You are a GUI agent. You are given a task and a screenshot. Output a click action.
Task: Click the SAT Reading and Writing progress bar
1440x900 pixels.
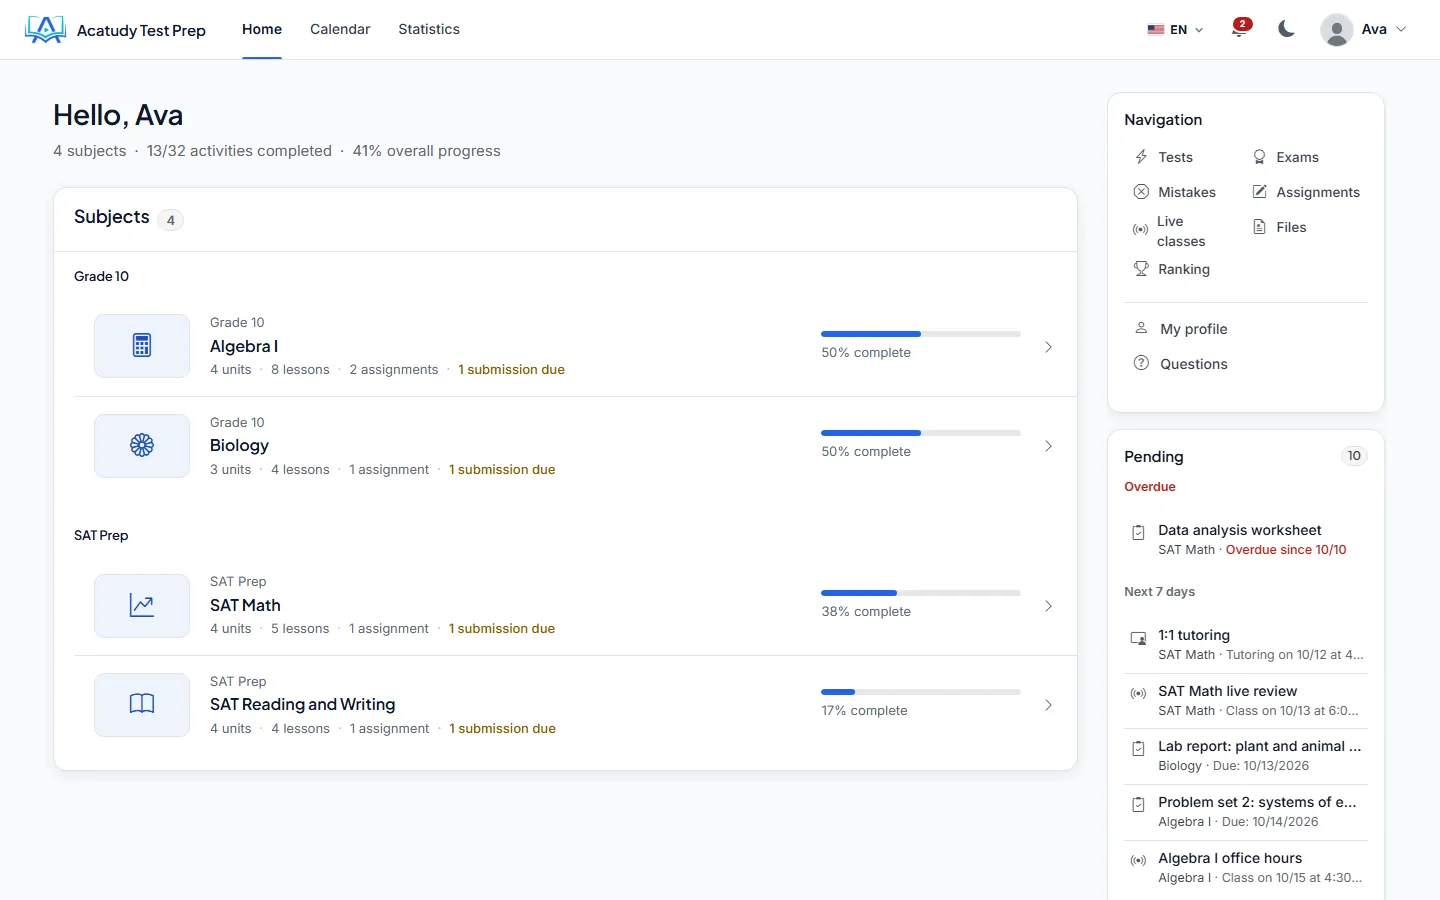921,692
